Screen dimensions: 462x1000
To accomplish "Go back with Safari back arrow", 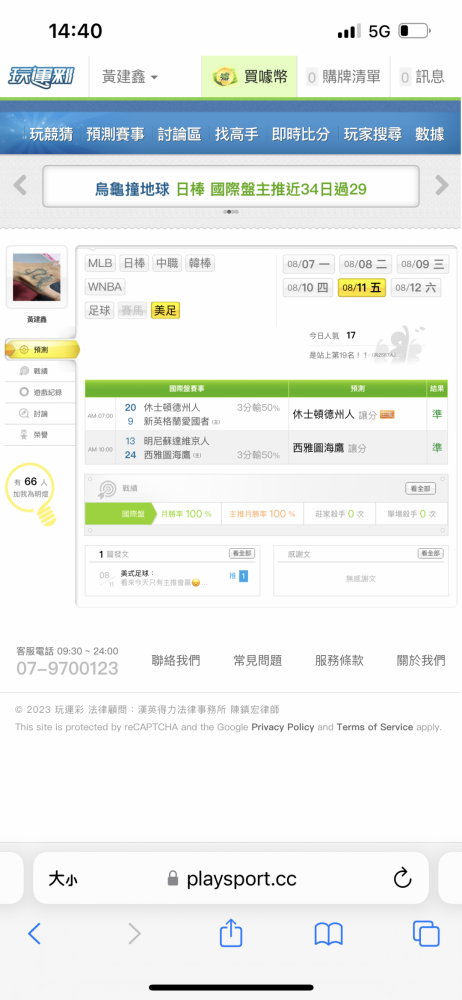I will 34,934.
